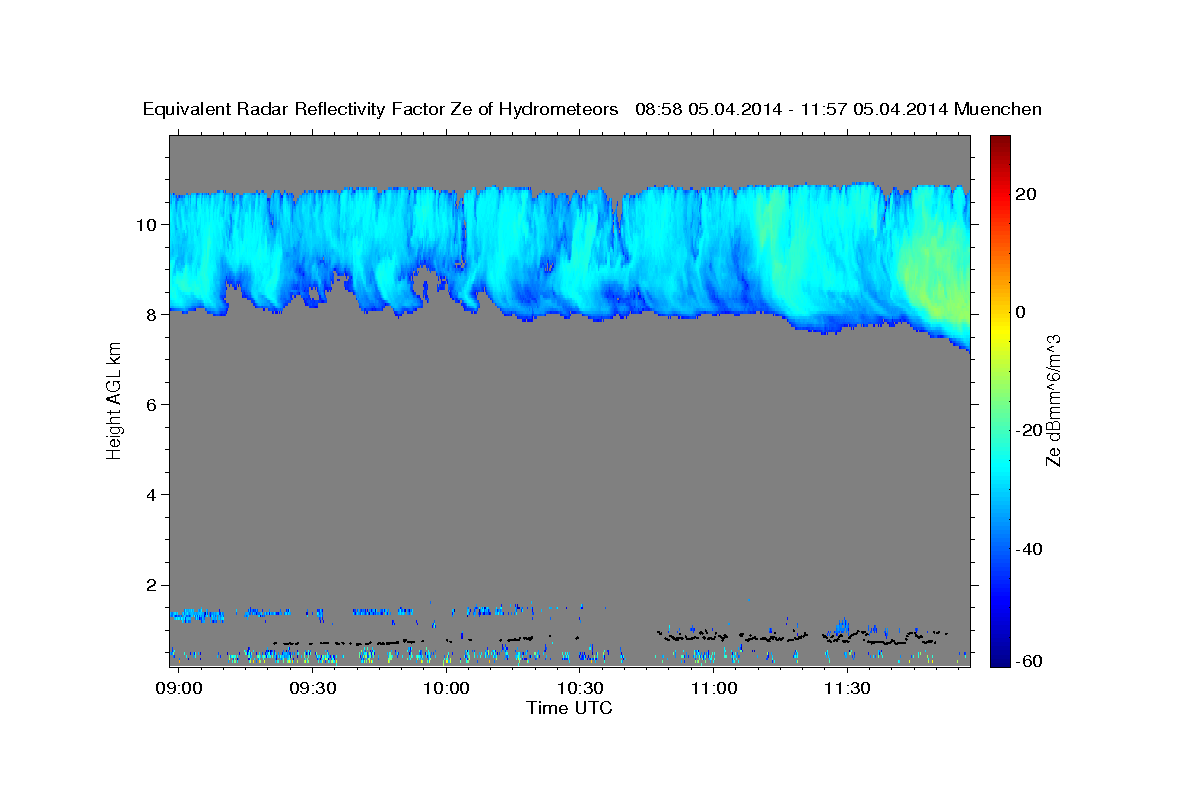Image resolution: width=1200 pixels, height=800 pixels.
Task: Click the '10:30' time axis label
Action: [x=580, y=689]
